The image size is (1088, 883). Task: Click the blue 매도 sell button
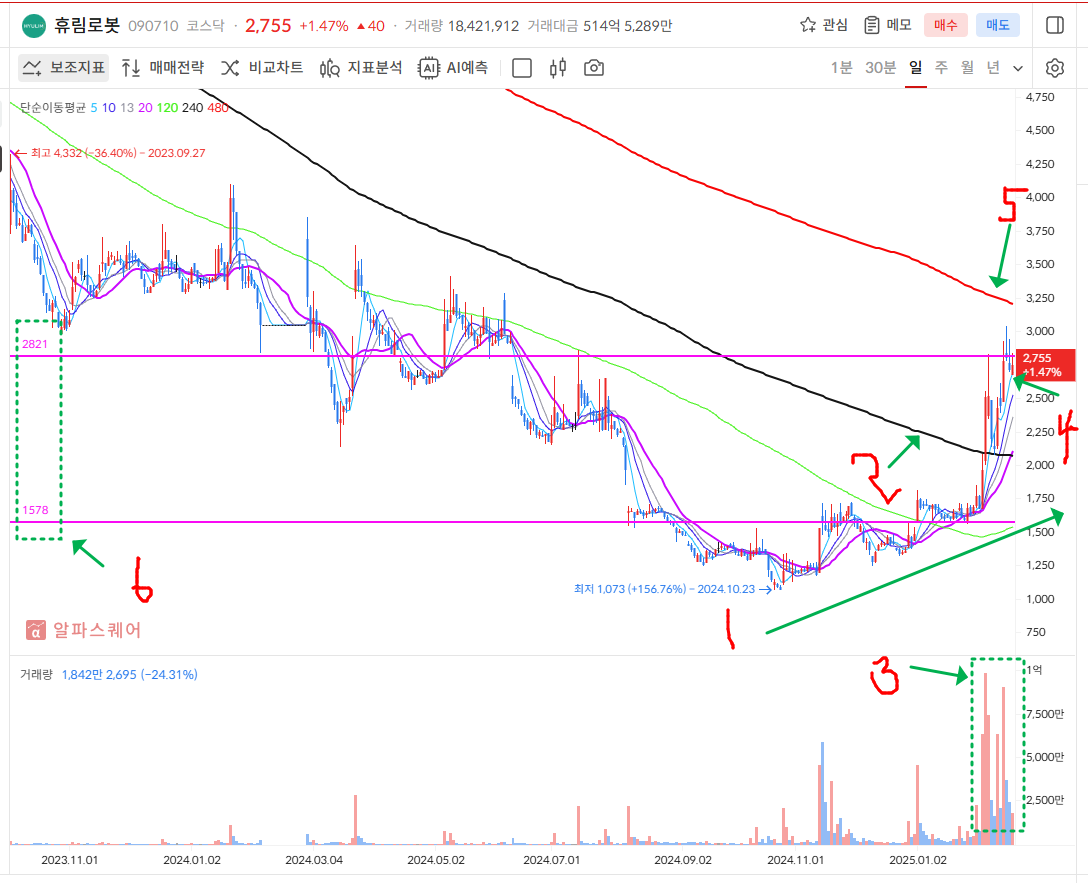pos(998,26)
